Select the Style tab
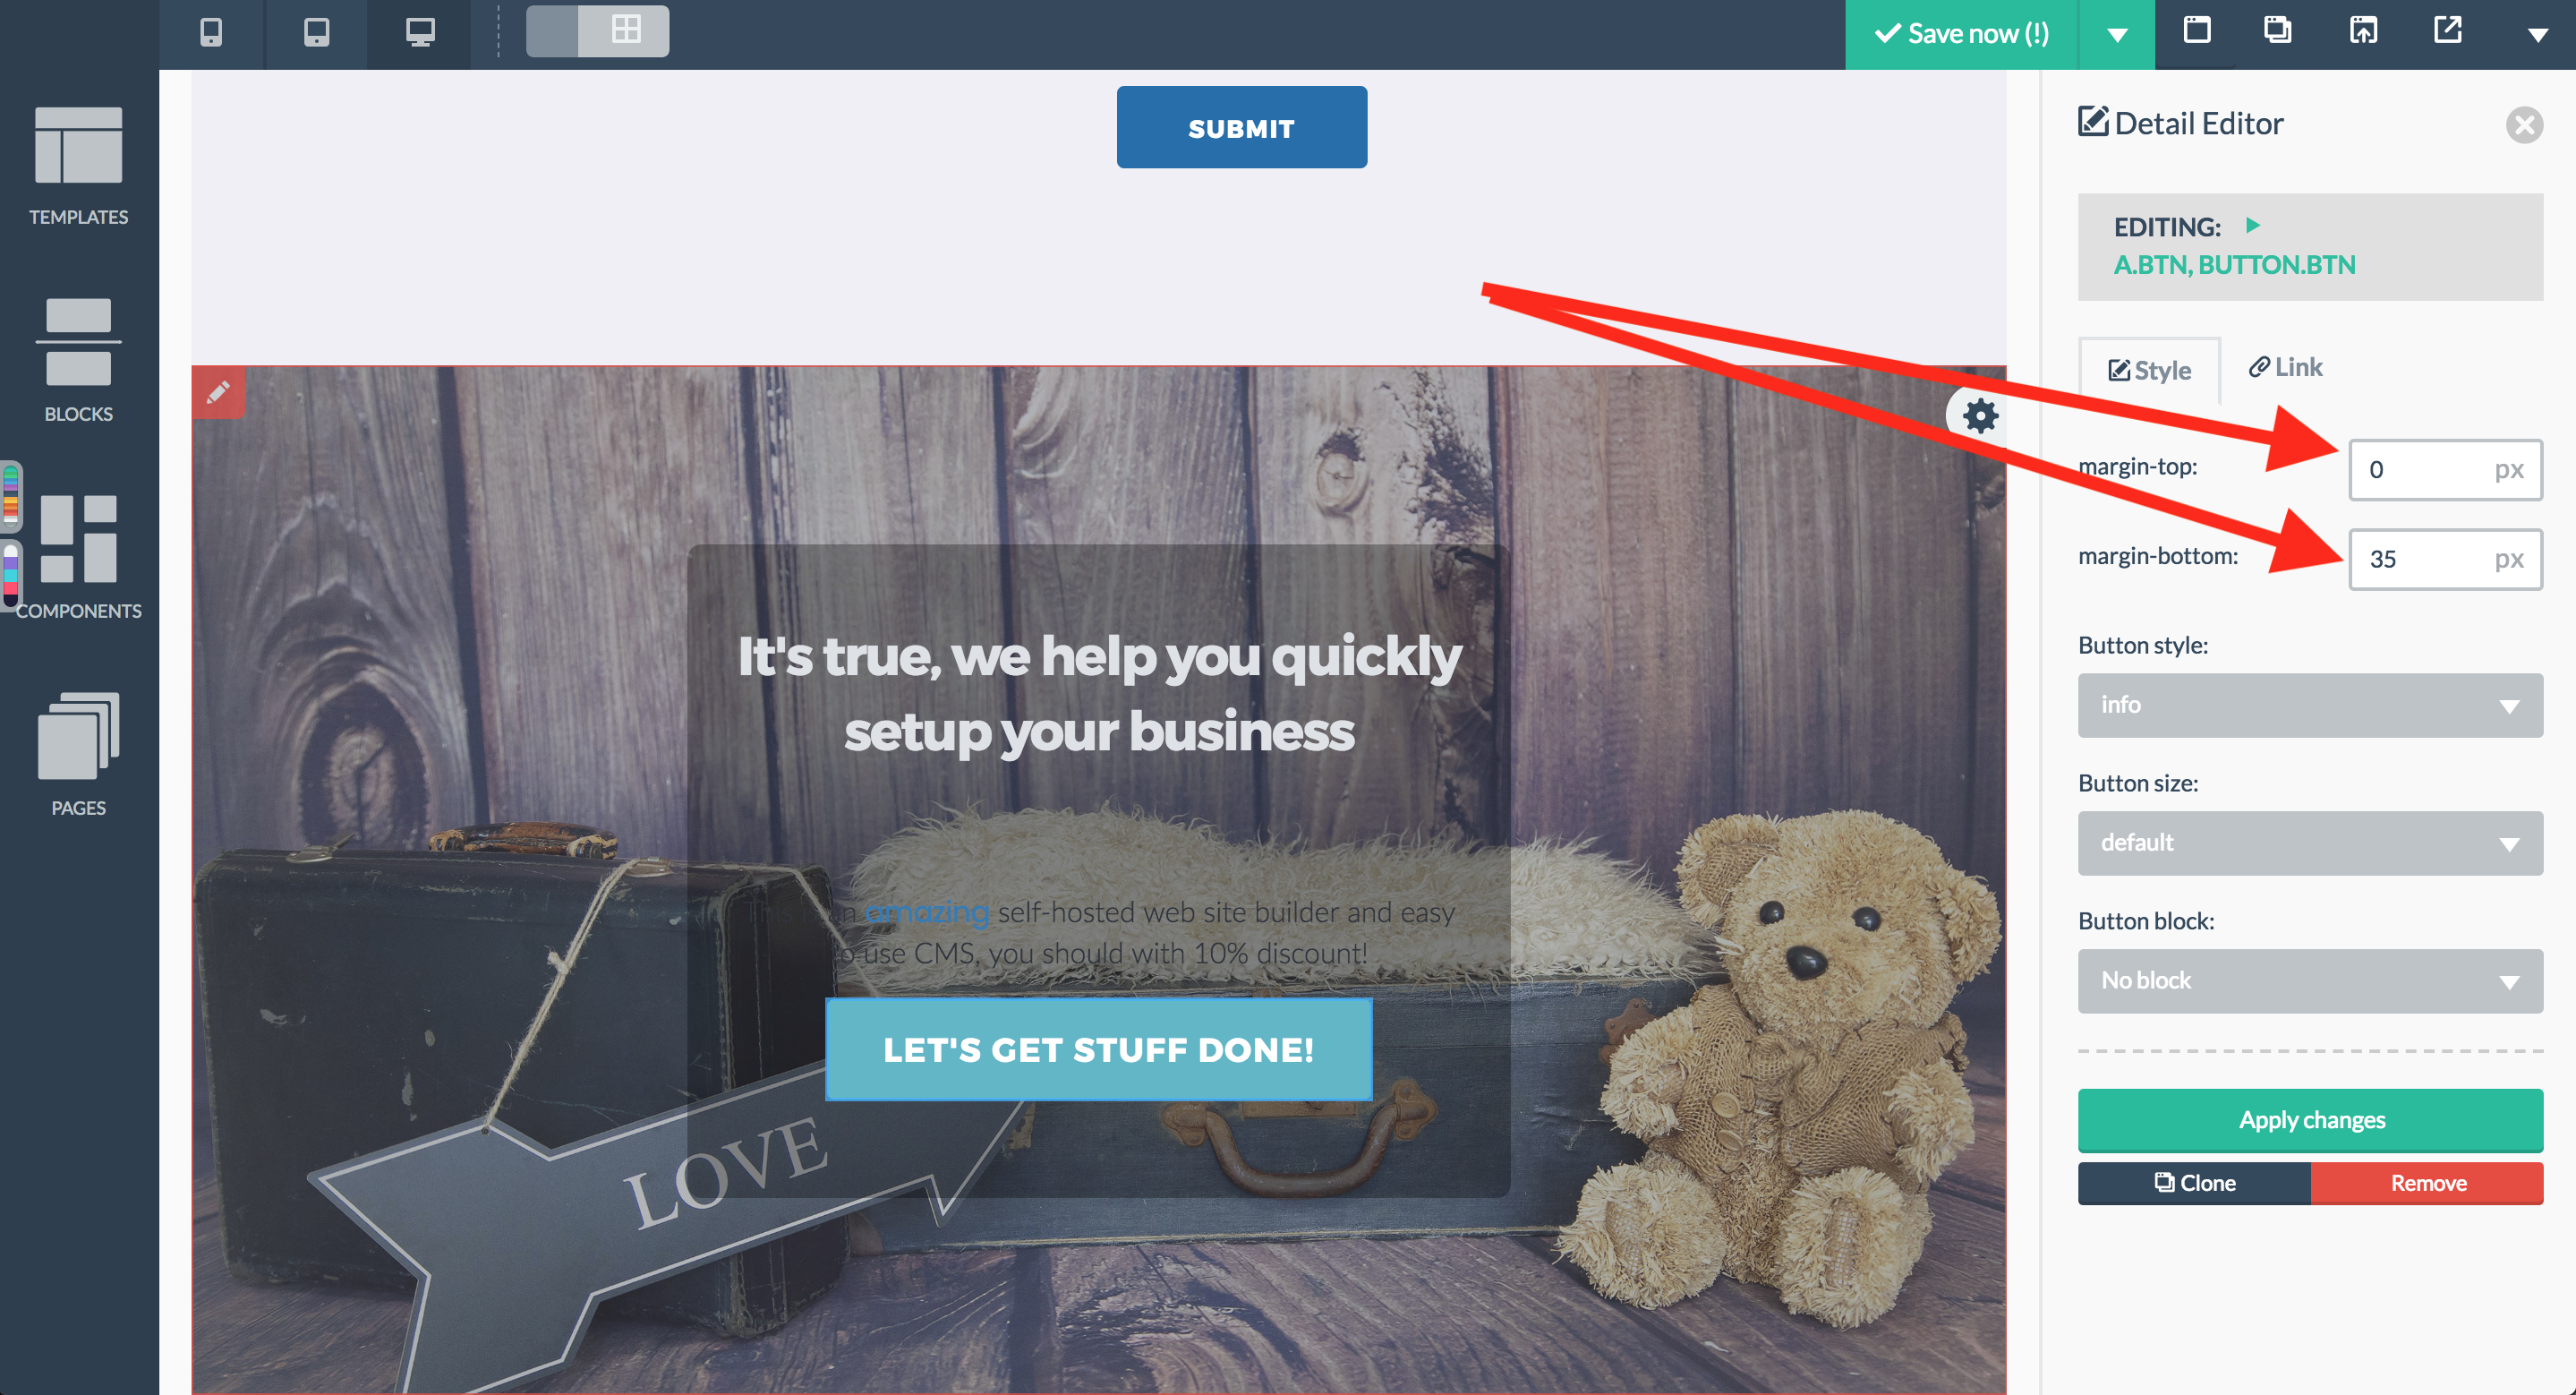The height and width of the screenshot is (1395, 2576). click(x=2150, y=371)
